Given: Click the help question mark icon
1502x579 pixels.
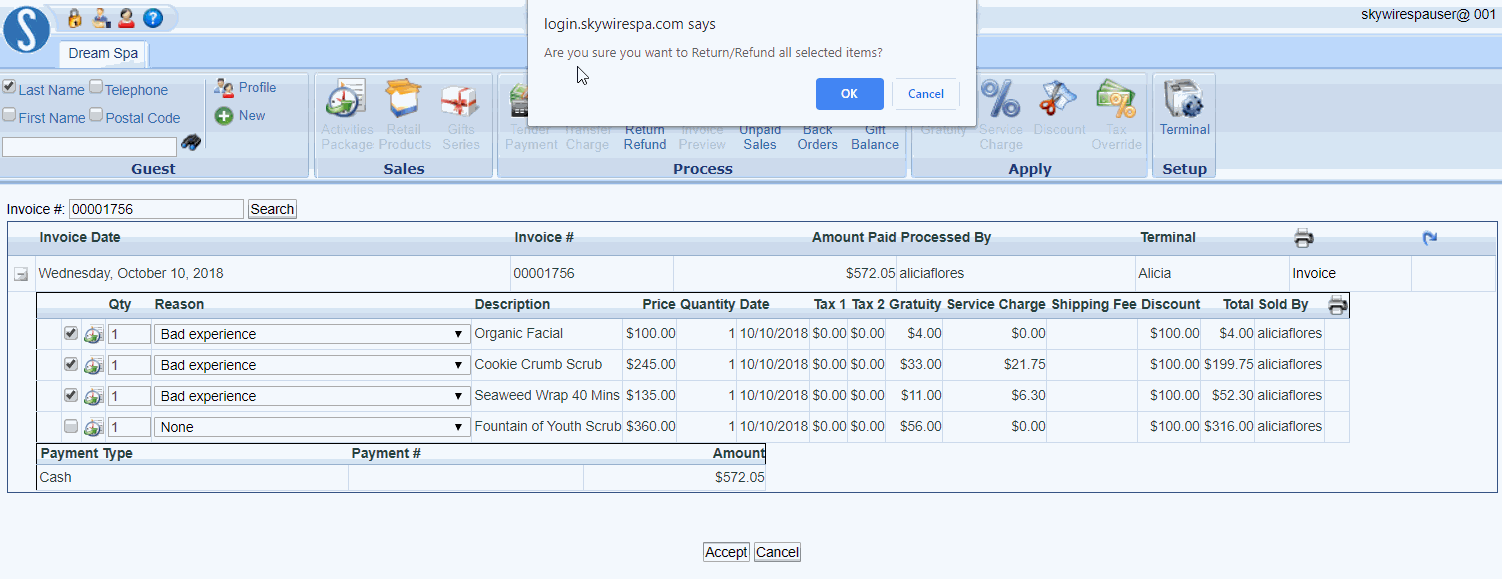Looking at the screenshot, I should coord(152,18).
